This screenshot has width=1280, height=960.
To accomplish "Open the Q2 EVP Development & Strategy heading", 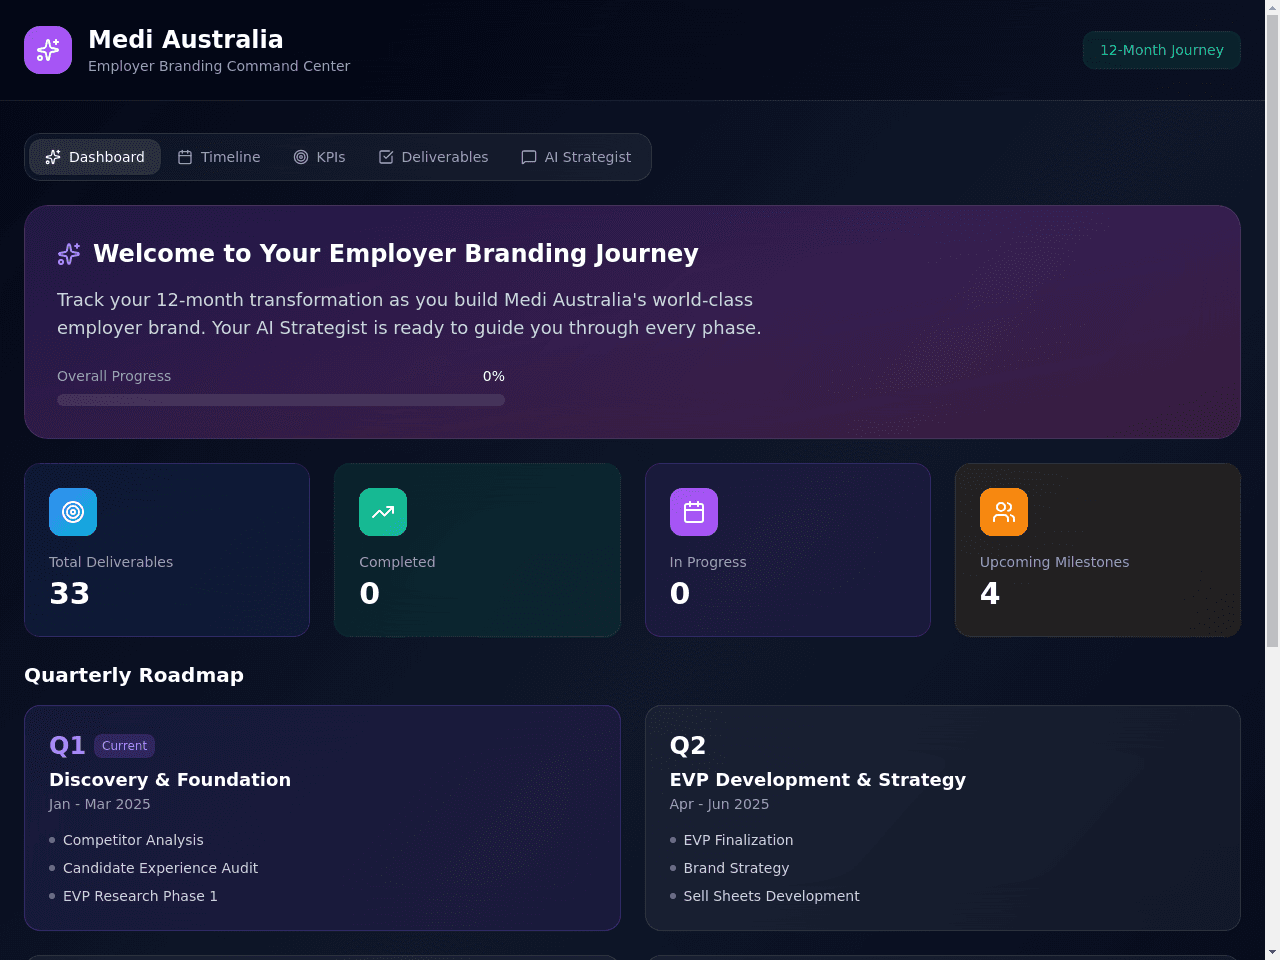I will click(818, 780).
